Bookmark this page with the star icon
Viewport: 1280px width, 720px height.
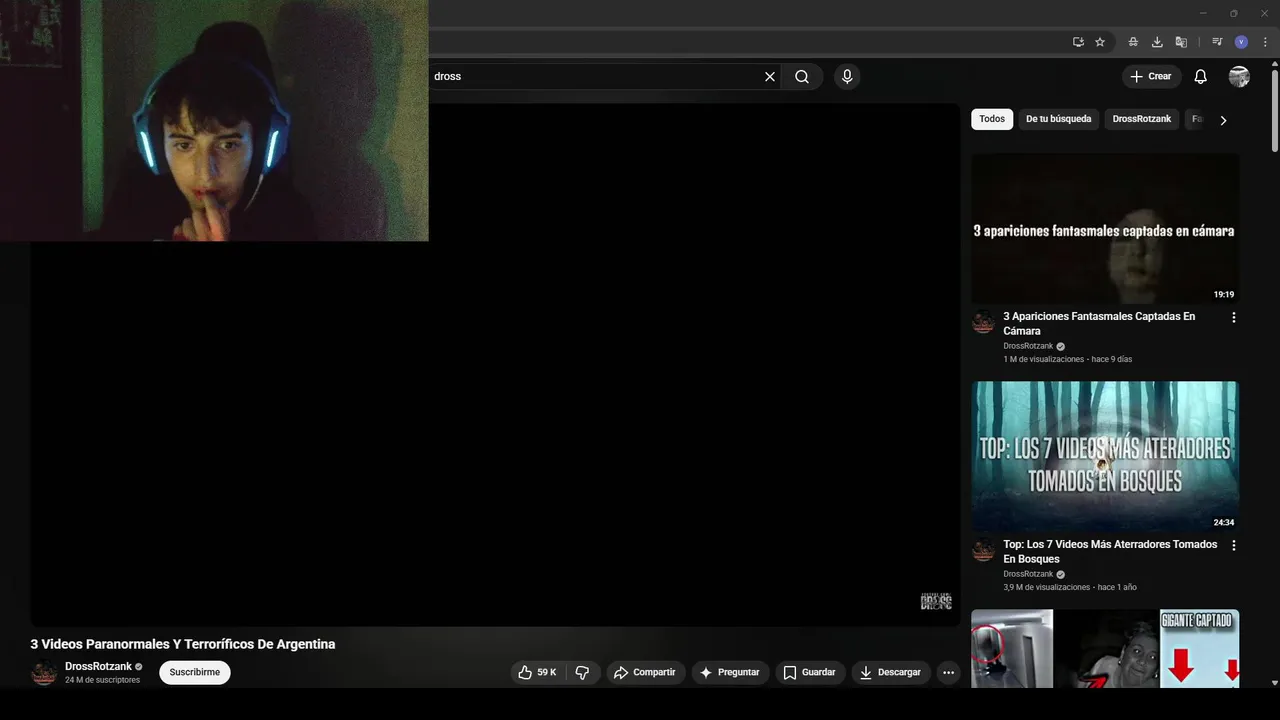(1100, 42)
